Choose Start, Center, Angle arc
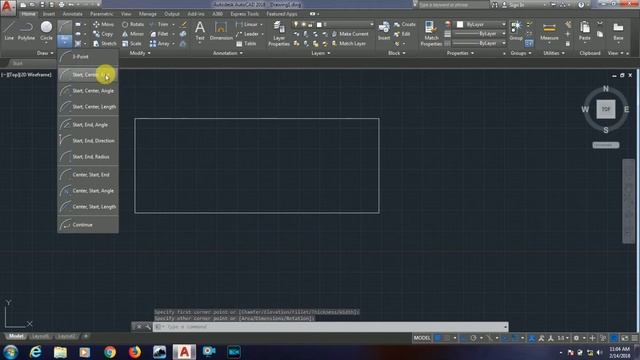The height and width of the screenshot is (360, 640). [x=88, y=91]
